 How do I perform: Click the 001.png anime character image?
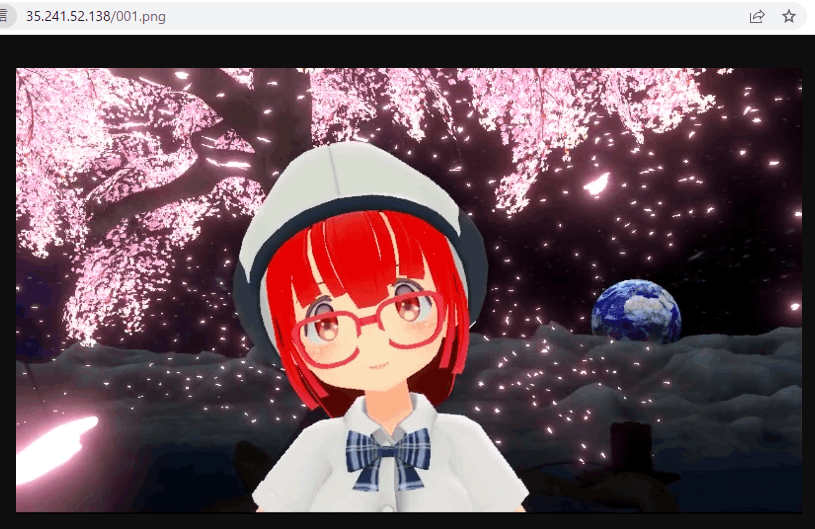[x=409, y=290]
